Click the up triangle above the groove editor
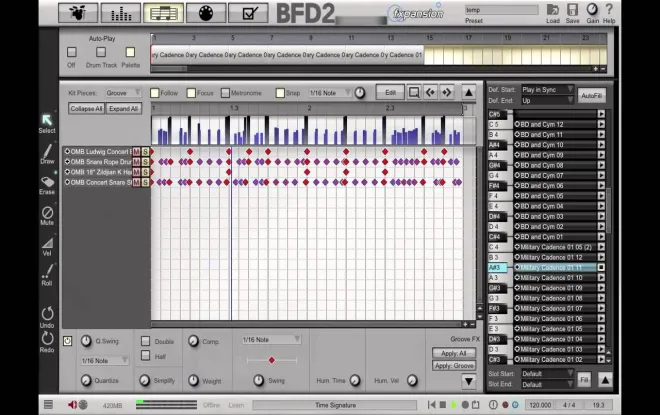The height and width of the screenshot is (415, 660). click(x=468, y=92)
